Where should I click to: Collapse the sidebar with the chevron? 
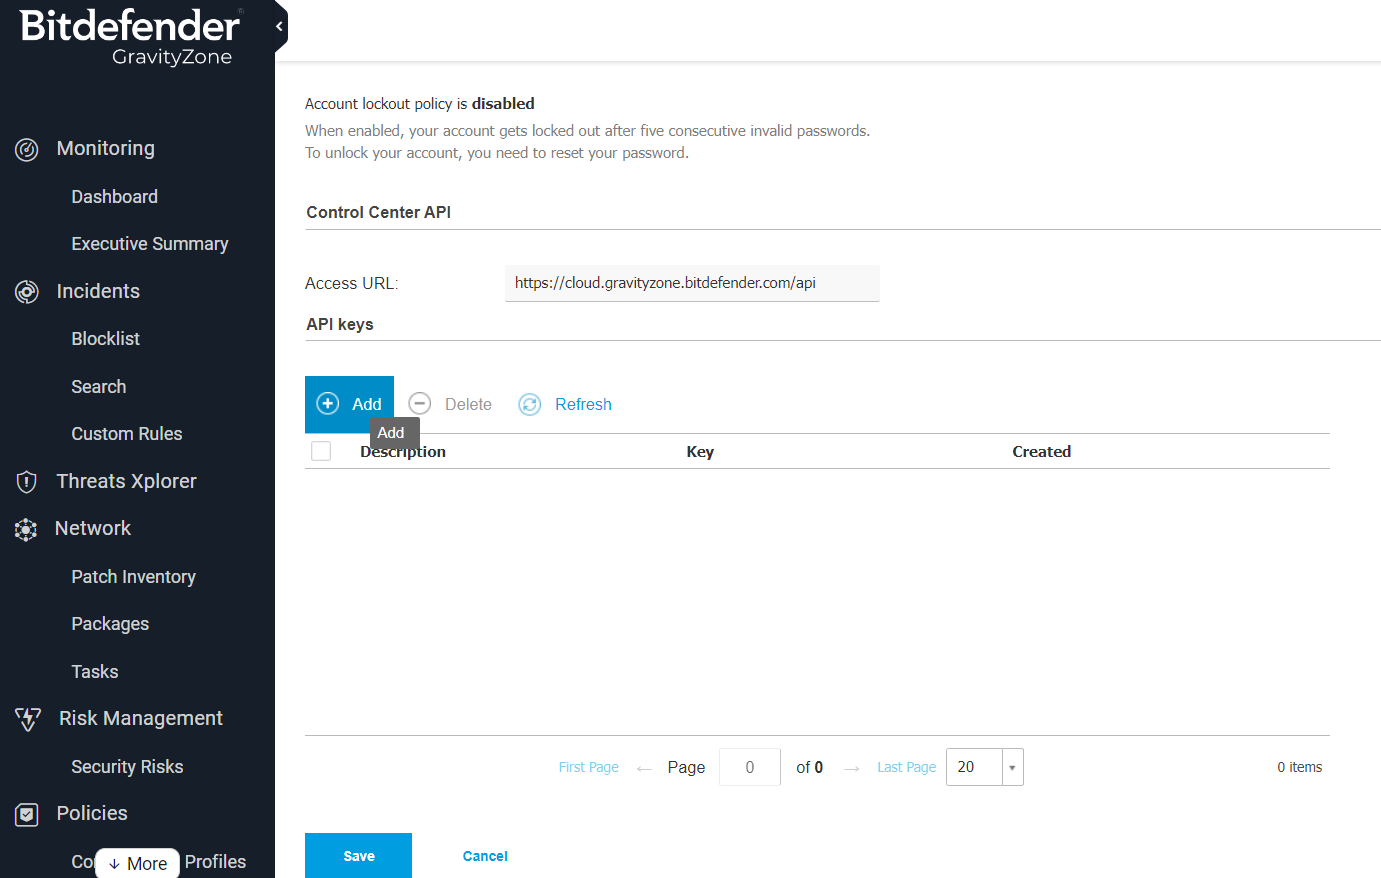(279, 27)
